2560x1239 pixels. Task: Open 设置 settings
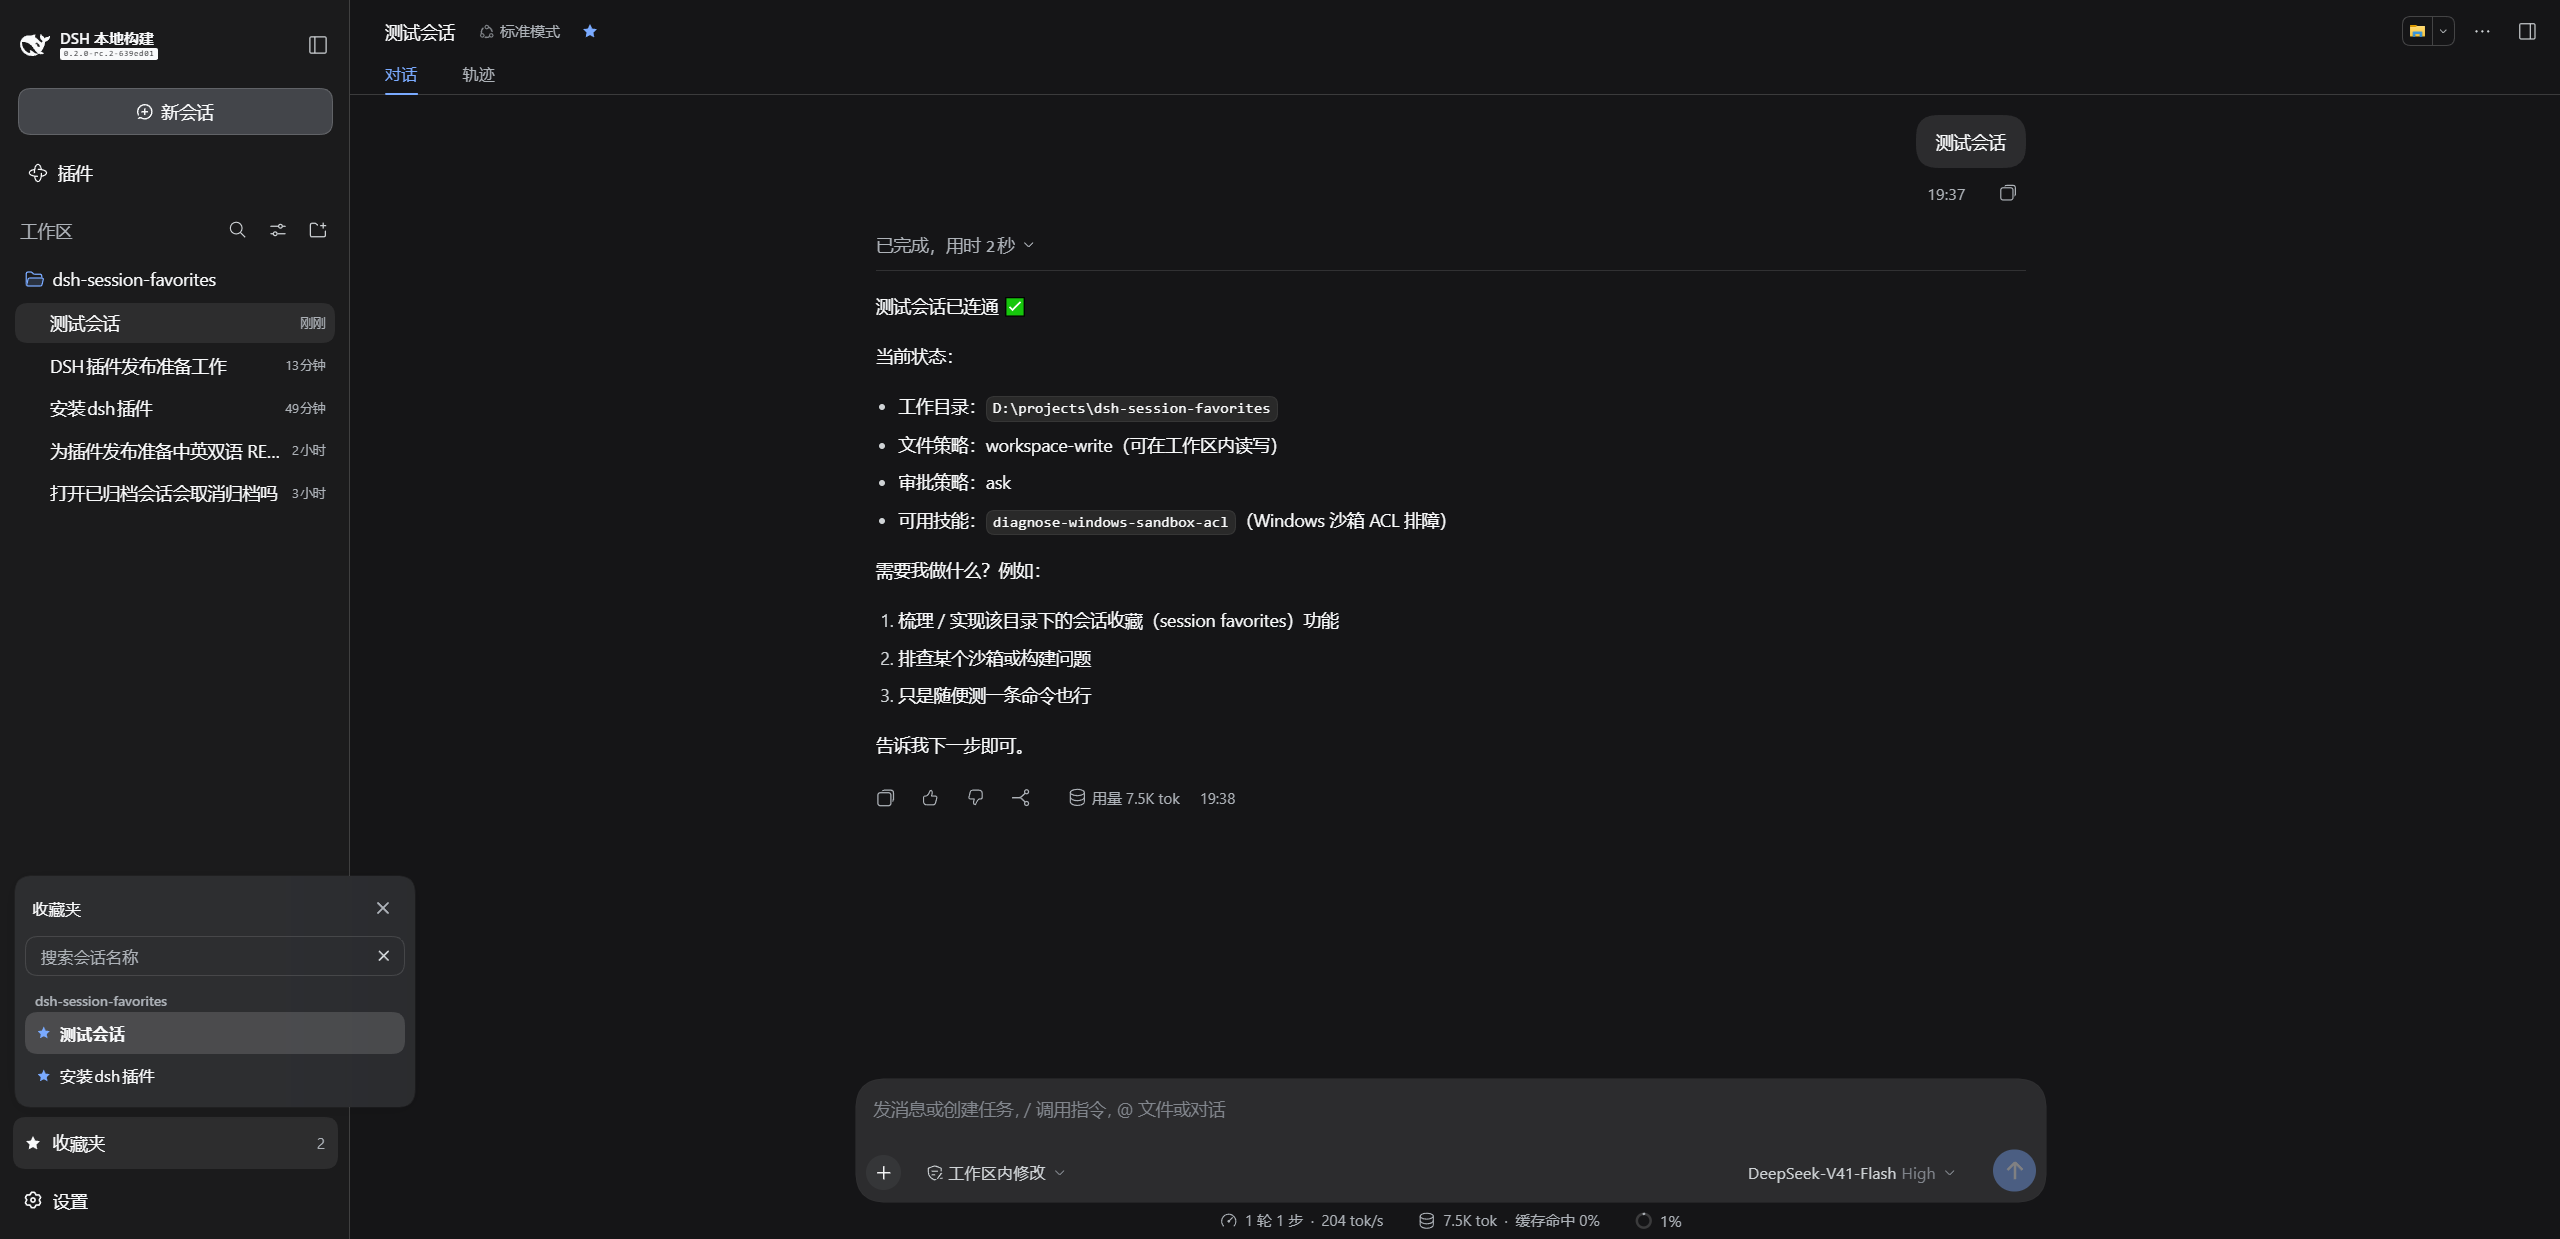[57, 1201]
